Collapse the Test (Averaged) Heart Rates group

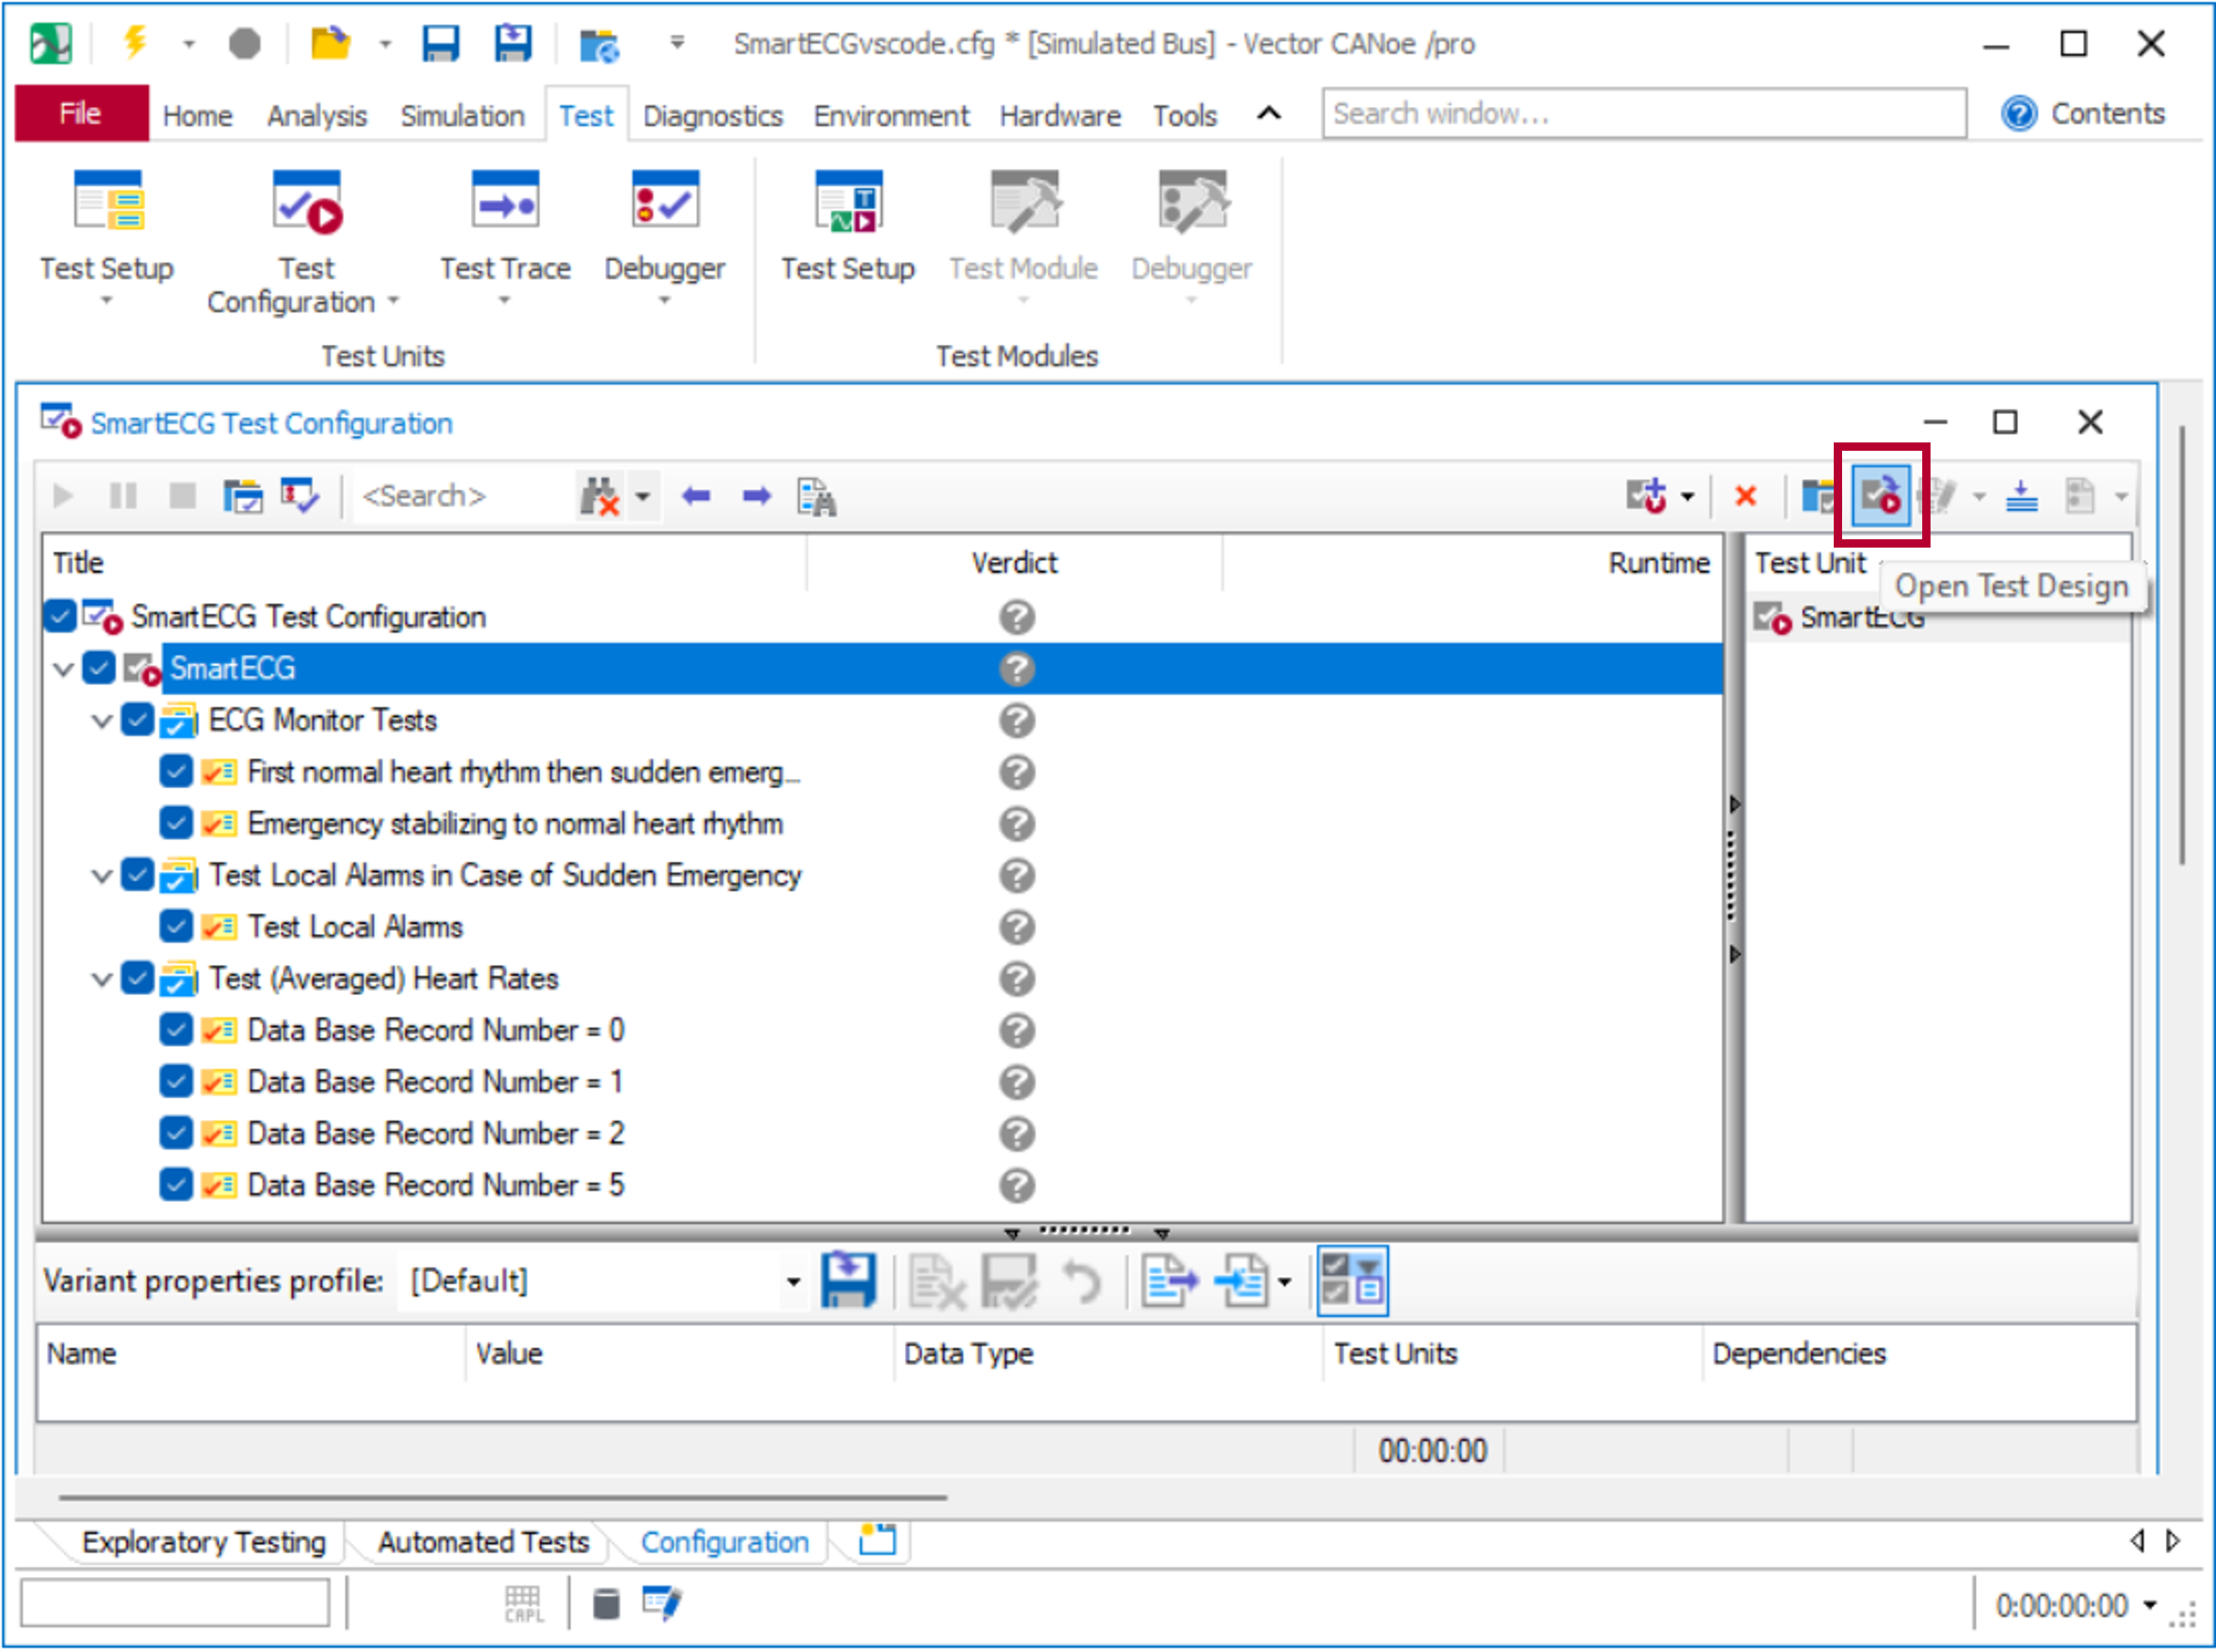101,979
